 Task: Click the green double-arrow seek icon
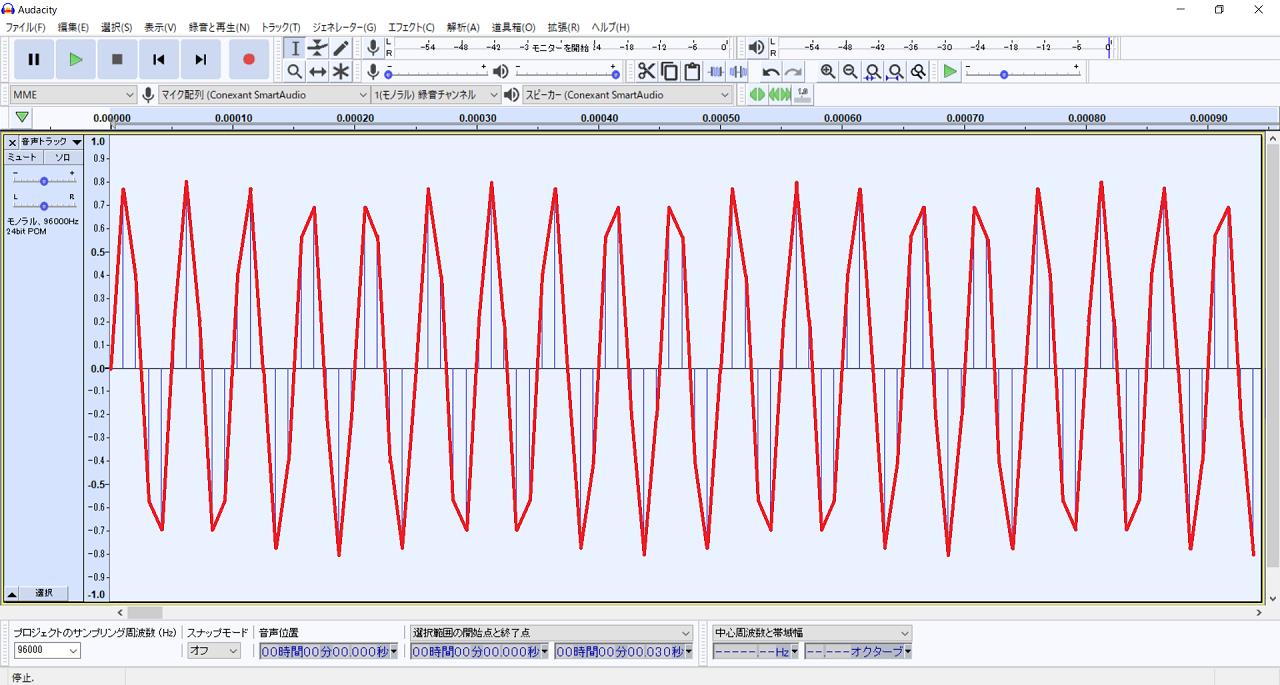779,94
